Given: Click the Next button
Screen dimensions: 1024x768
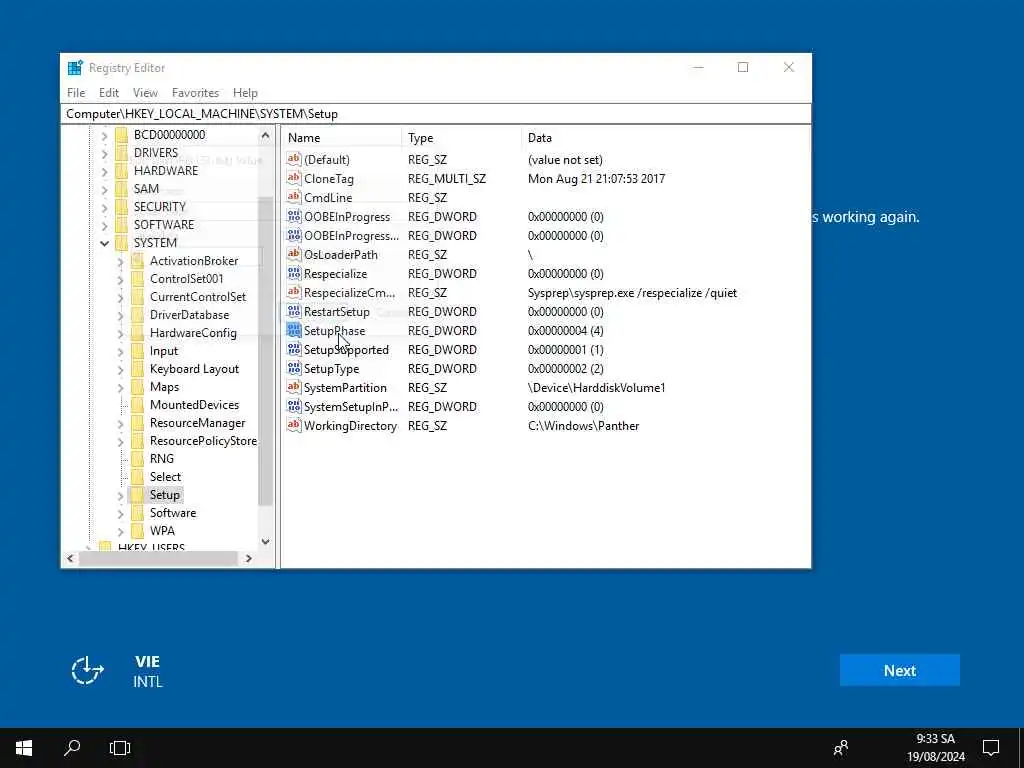Looking at the screenshot, I should pos(899,670).
